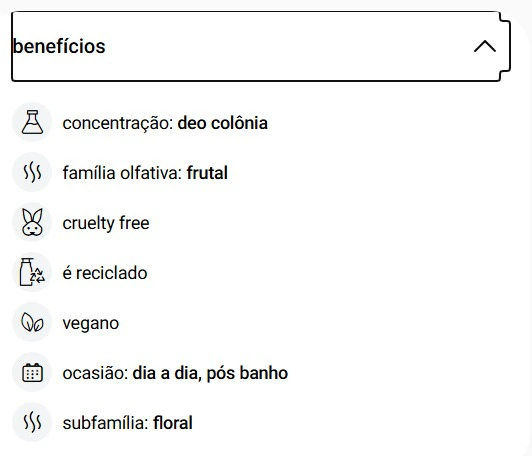Click the dia a dia, pós banho text
Viewport: 532px width, 456px height.
[210, 373]
